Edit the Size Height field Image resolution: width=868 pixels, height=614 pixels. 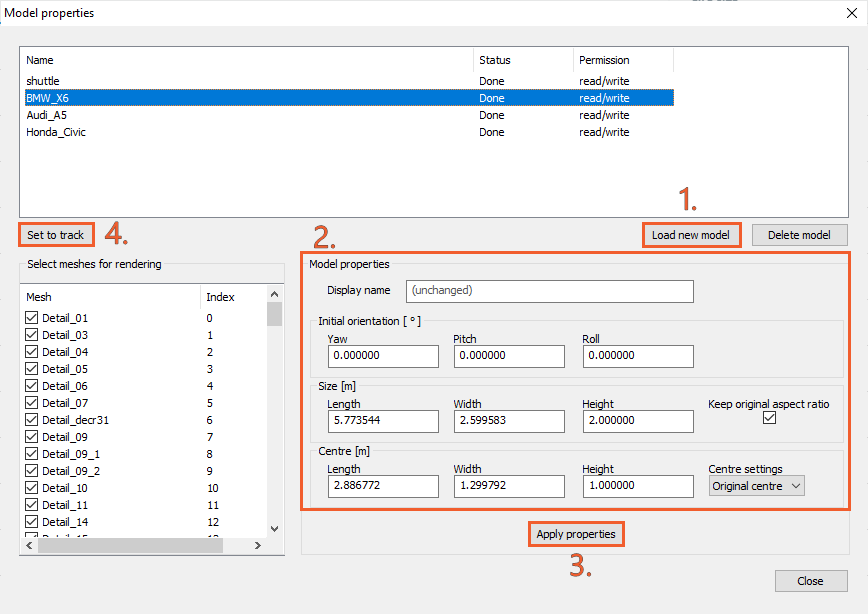click(x=638, y=421)
